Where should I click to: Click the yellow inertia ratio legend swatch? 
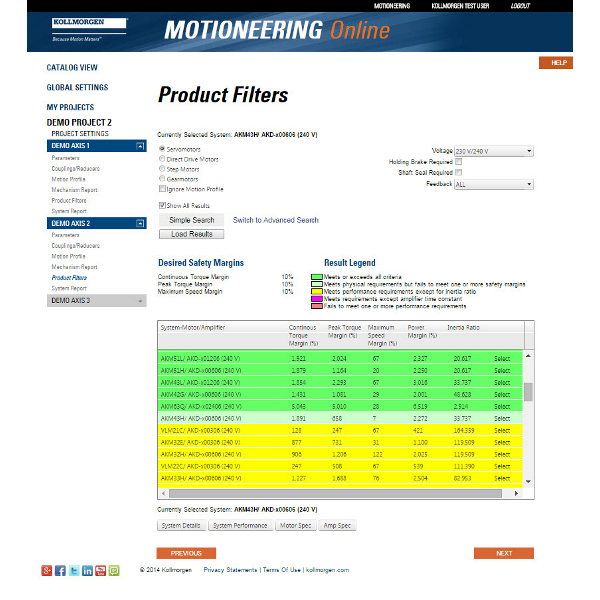point(317,292)
